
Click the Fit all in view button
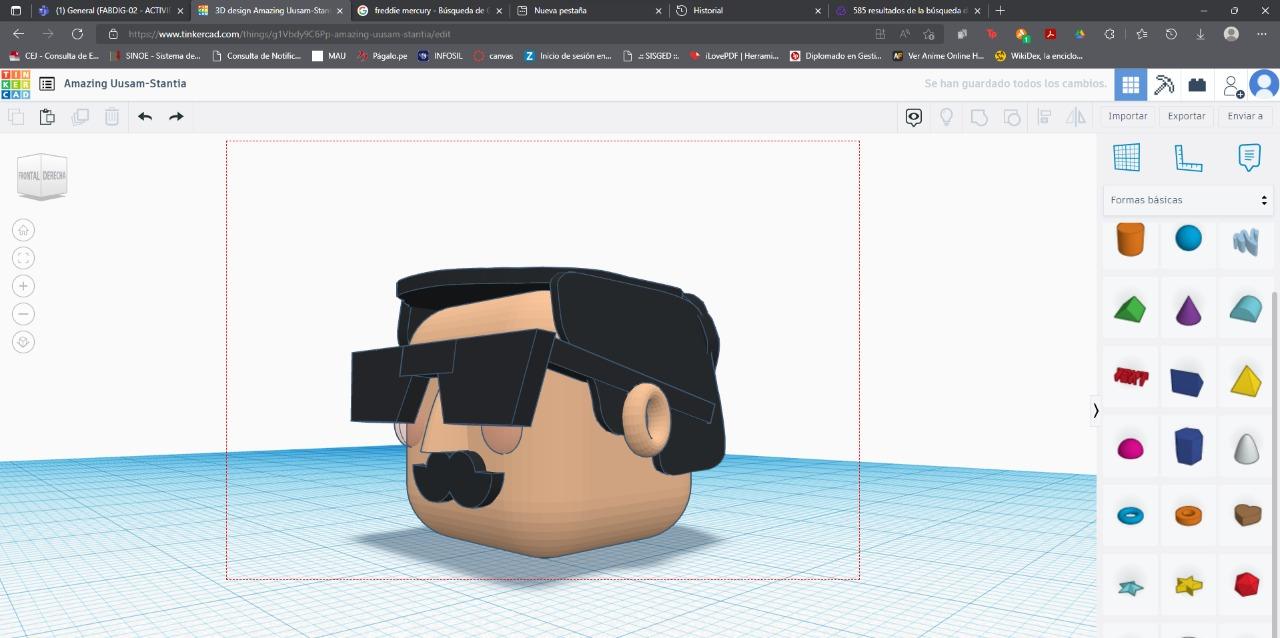(x=23, y=258)
